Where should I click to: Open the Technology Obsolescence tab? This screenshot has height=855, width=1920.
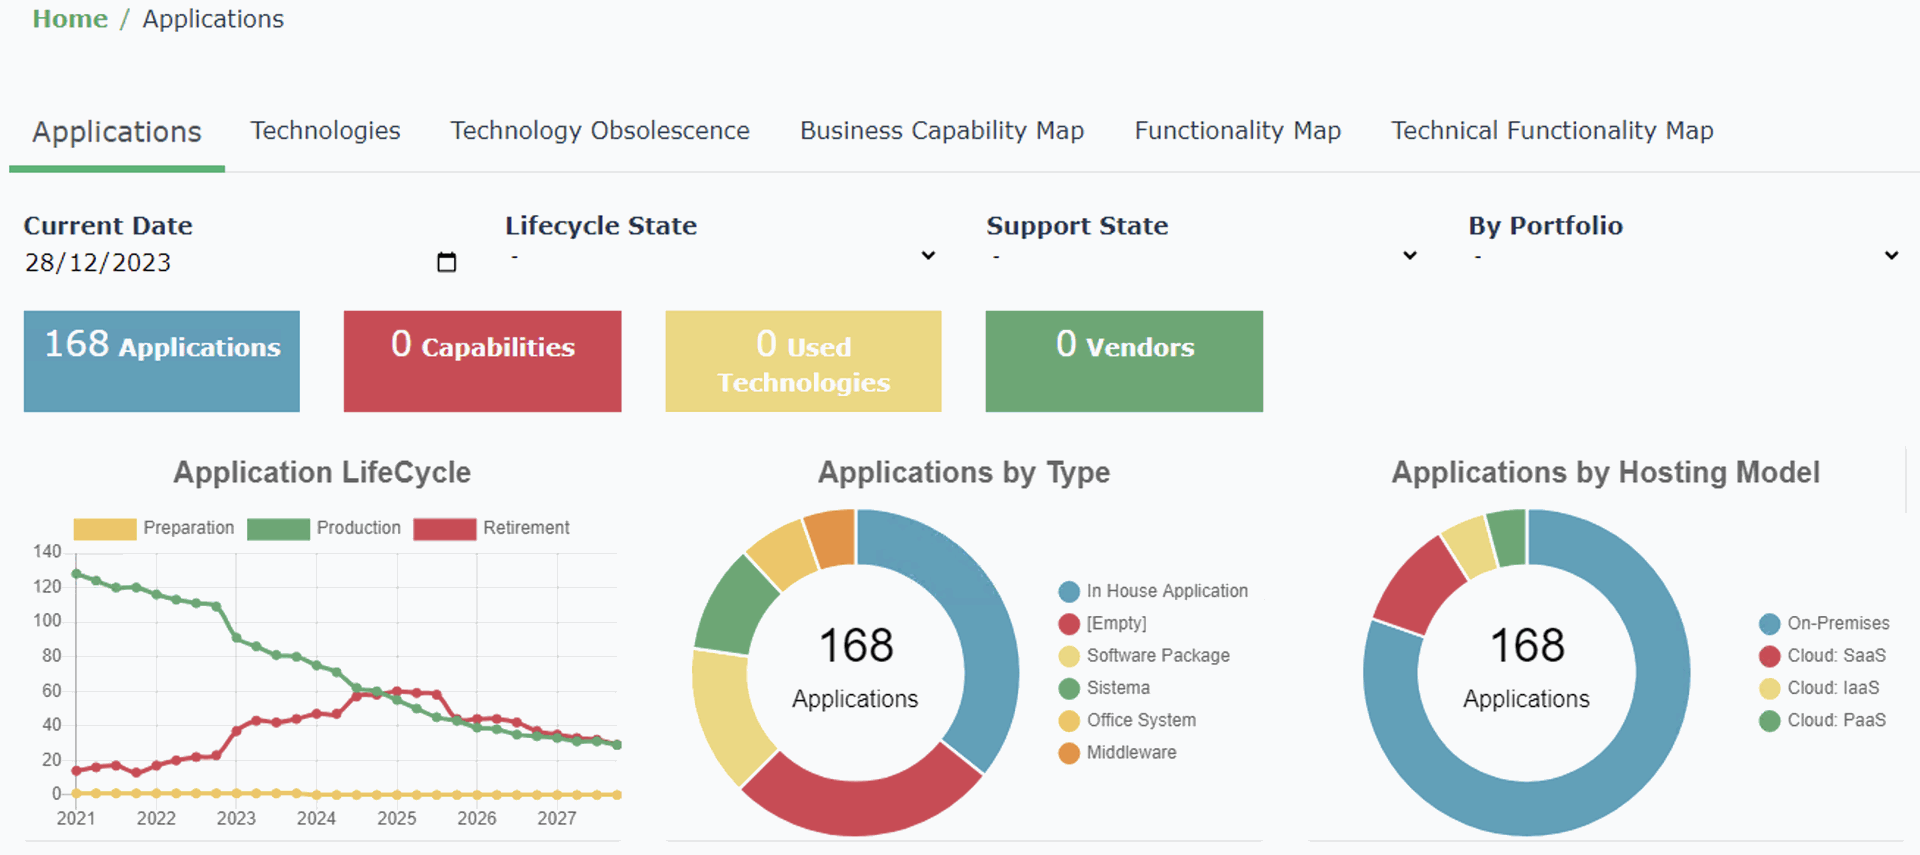pyautogui.click(x=600, y=131)
